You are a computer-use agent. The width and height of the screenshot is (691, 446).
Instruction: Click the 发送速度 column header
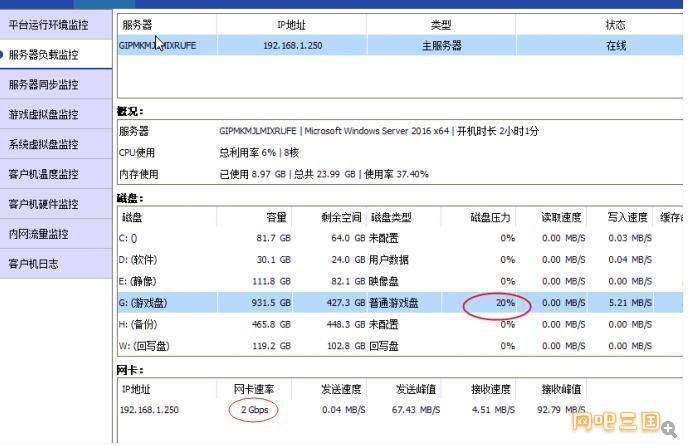(341, 389)
